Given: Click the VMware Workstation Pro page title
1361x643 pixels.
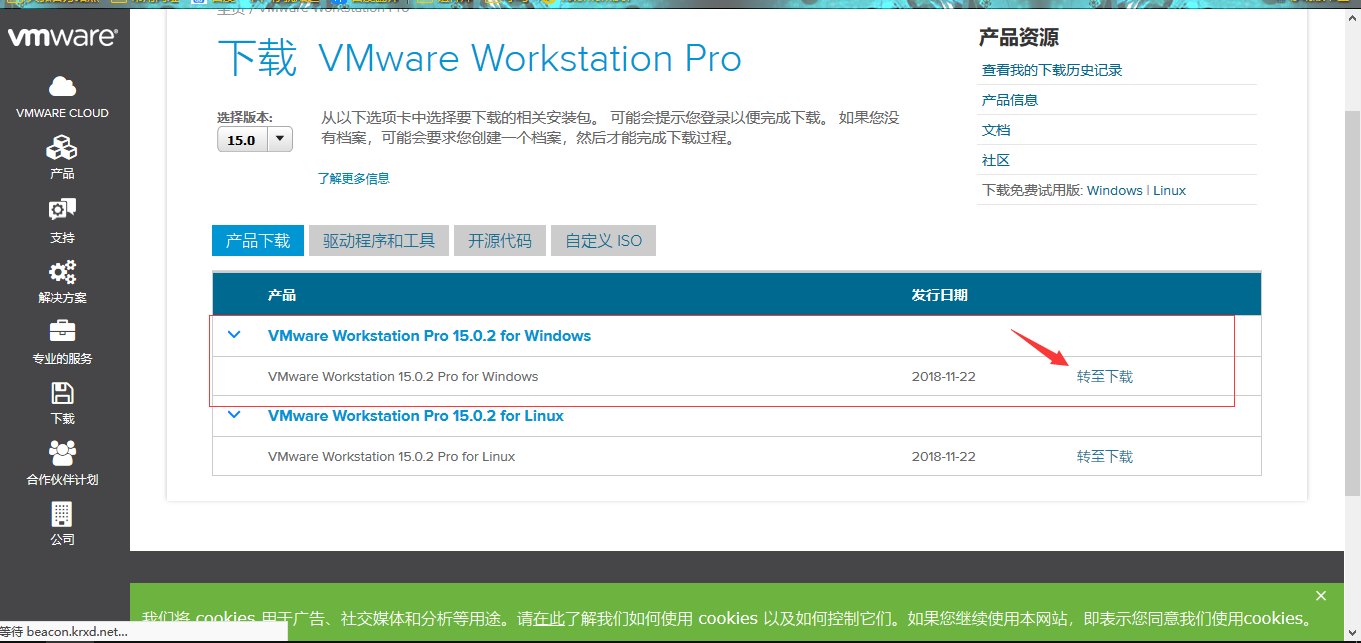Looking at the screenshot, I should (x=530, y=59).
